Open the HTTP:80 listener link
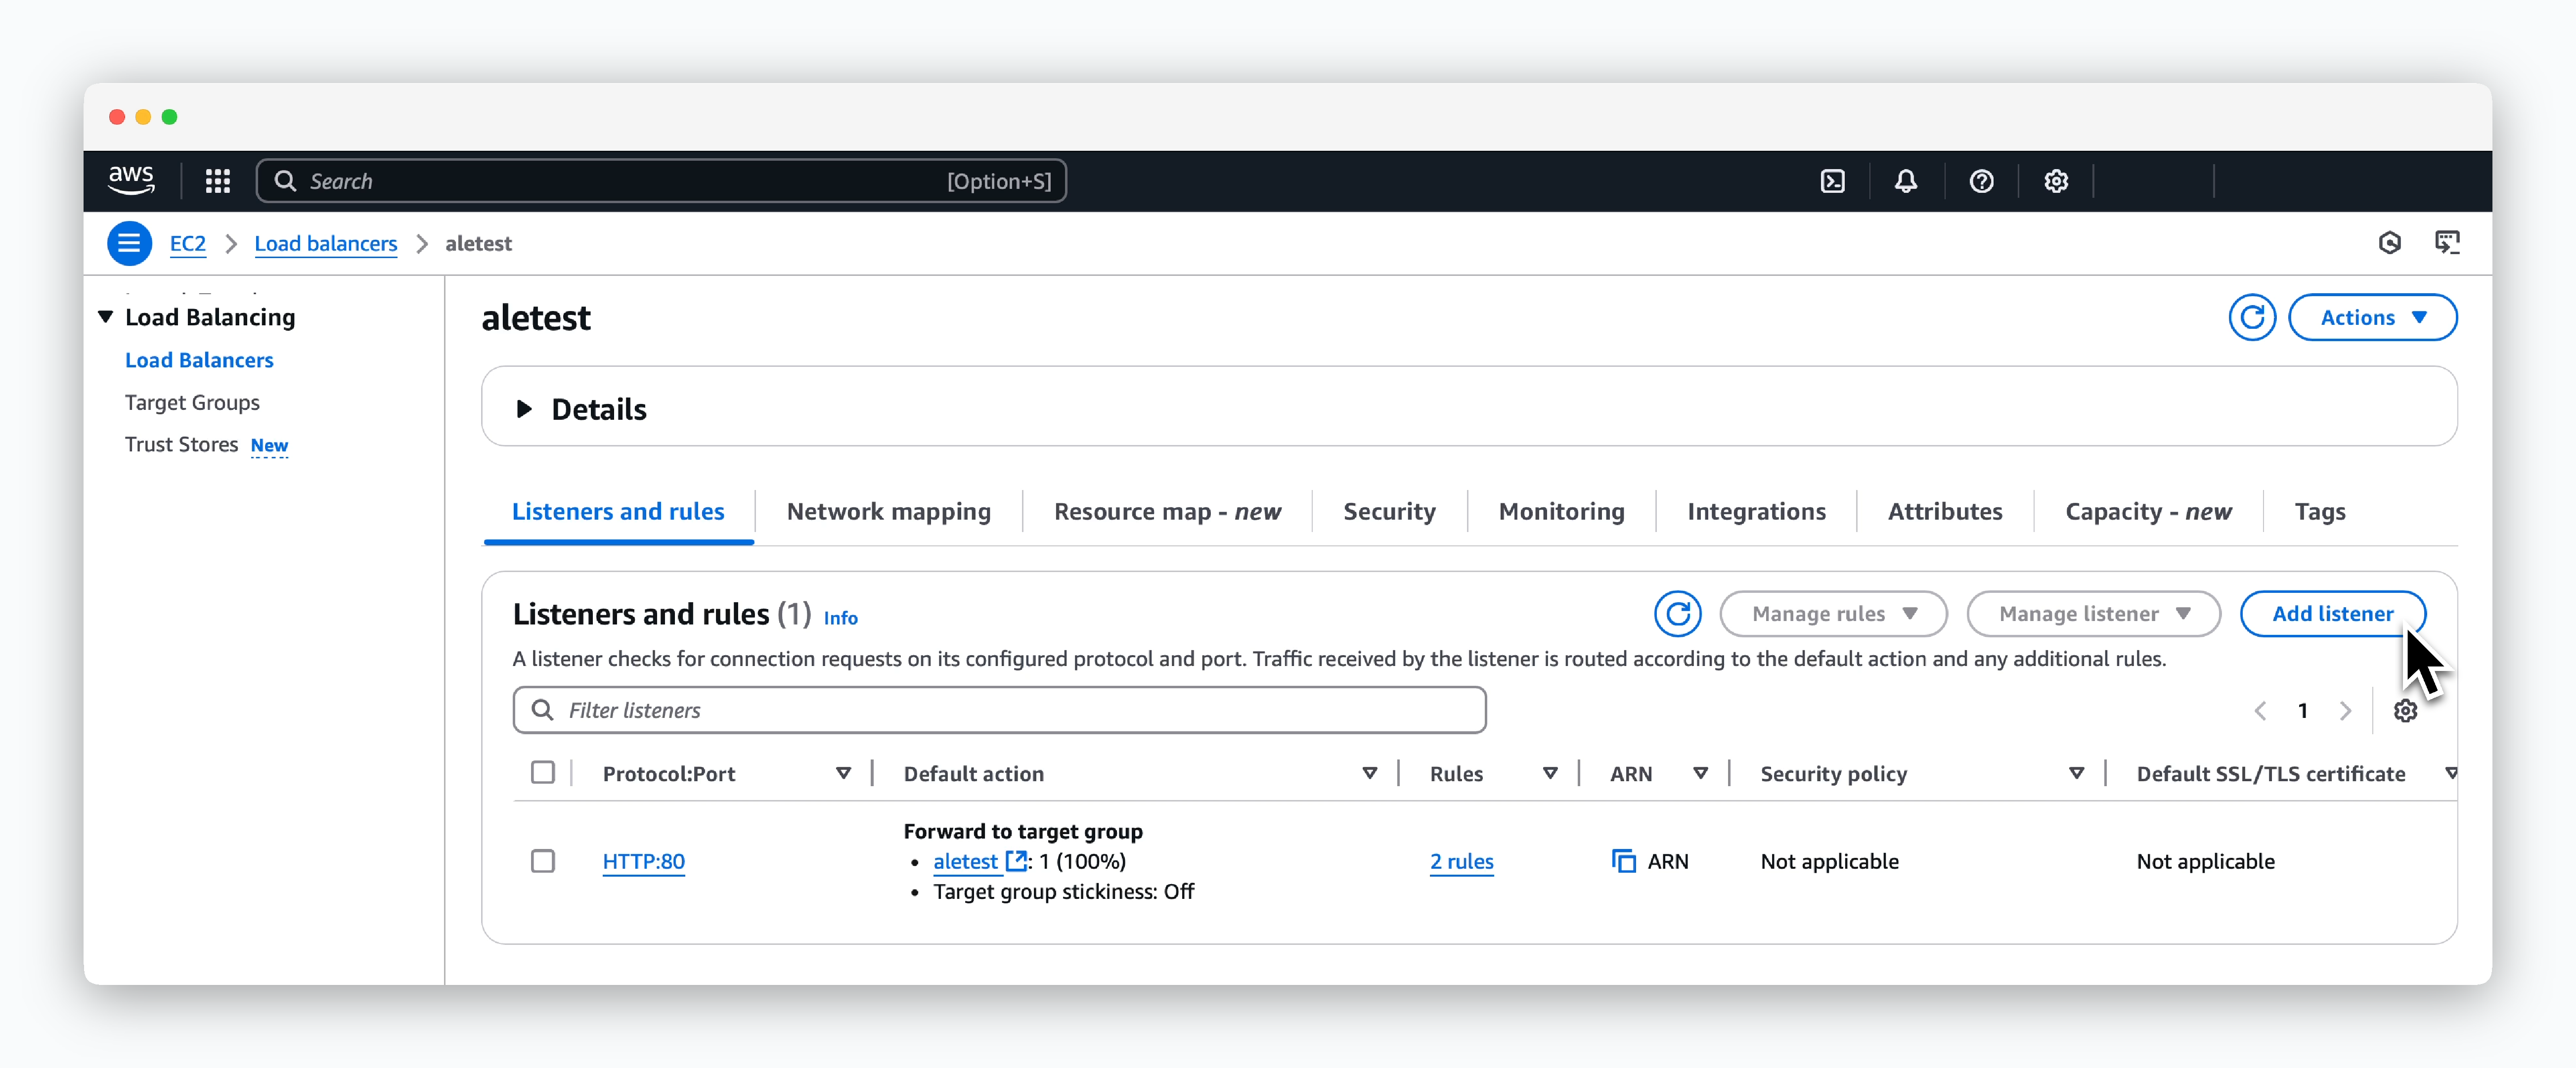Image resolution: width=2576 pixels, height=1068 pixels. 644,861
